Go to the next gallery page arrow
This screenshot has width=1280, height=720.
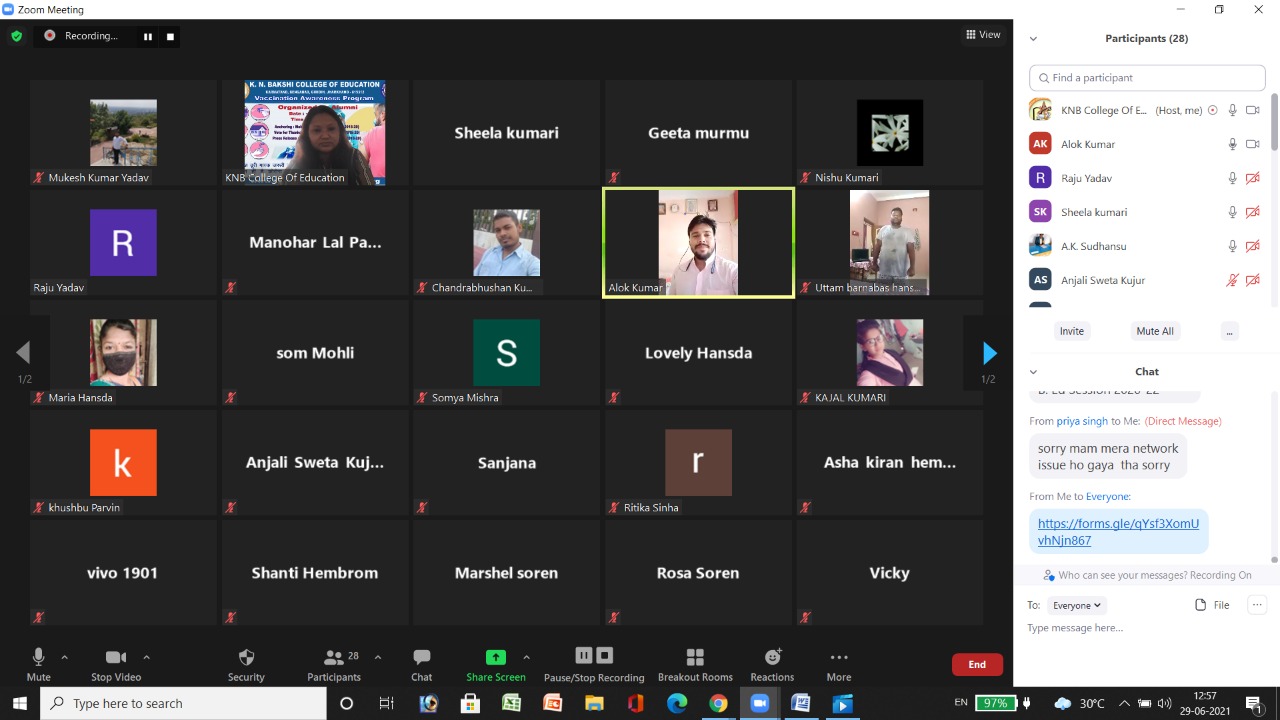(989, 352)
